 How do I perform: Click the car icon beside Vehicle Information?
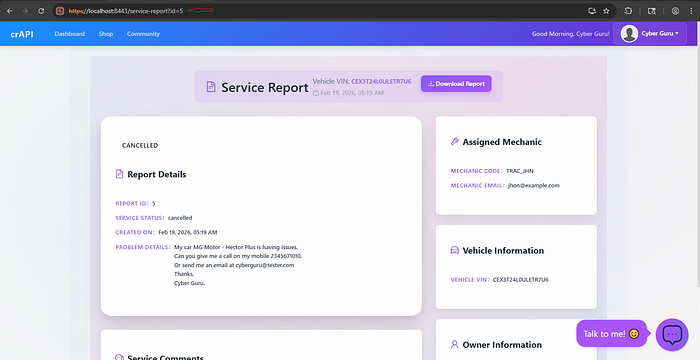point(454,250)
